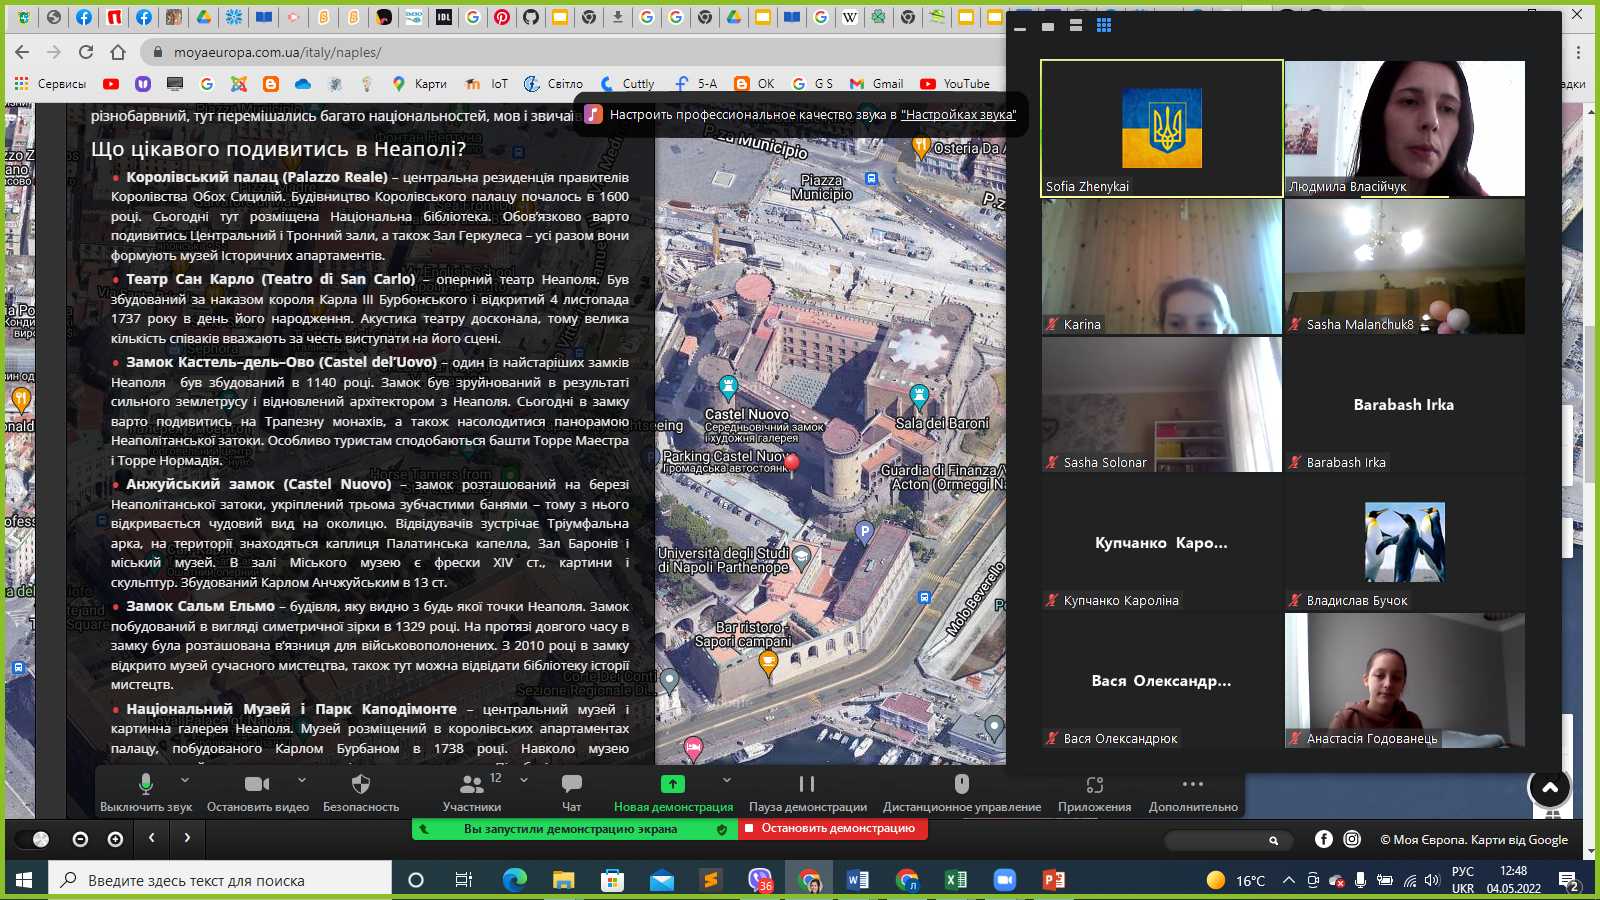Open Дополнительно three-dots menu

click(1192, 784)
